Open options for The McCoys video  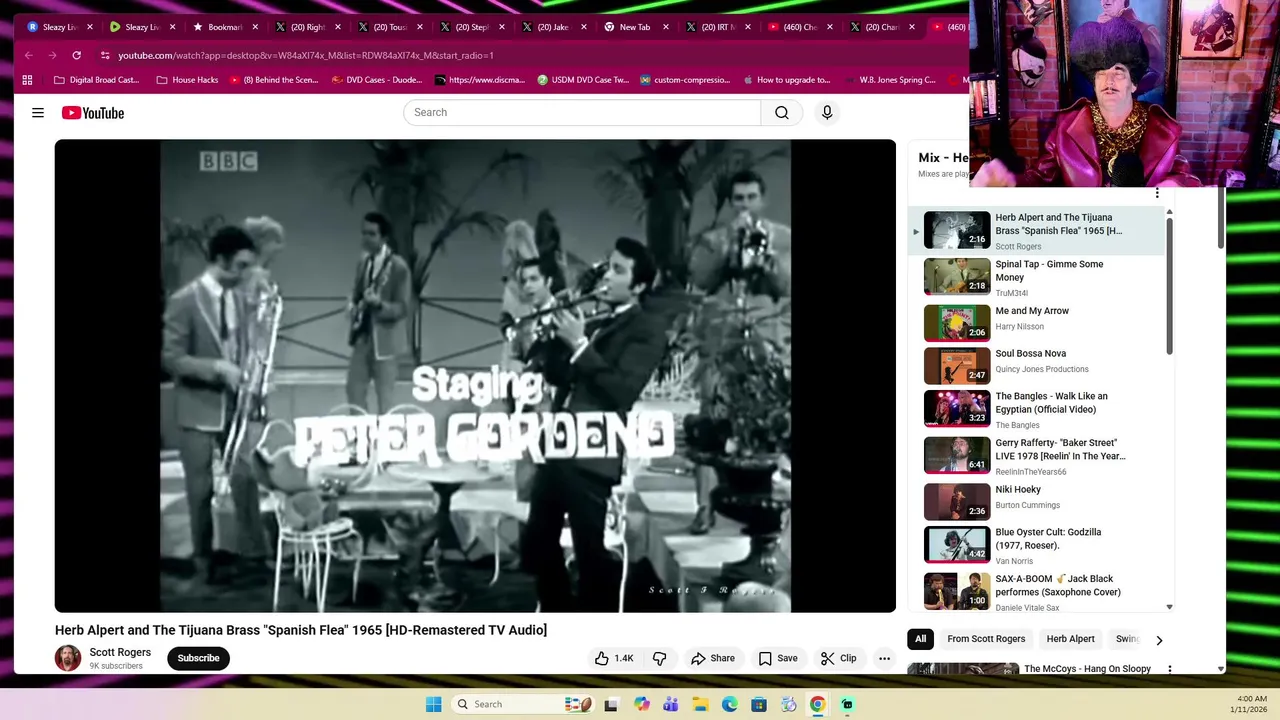pos(1169,669)
